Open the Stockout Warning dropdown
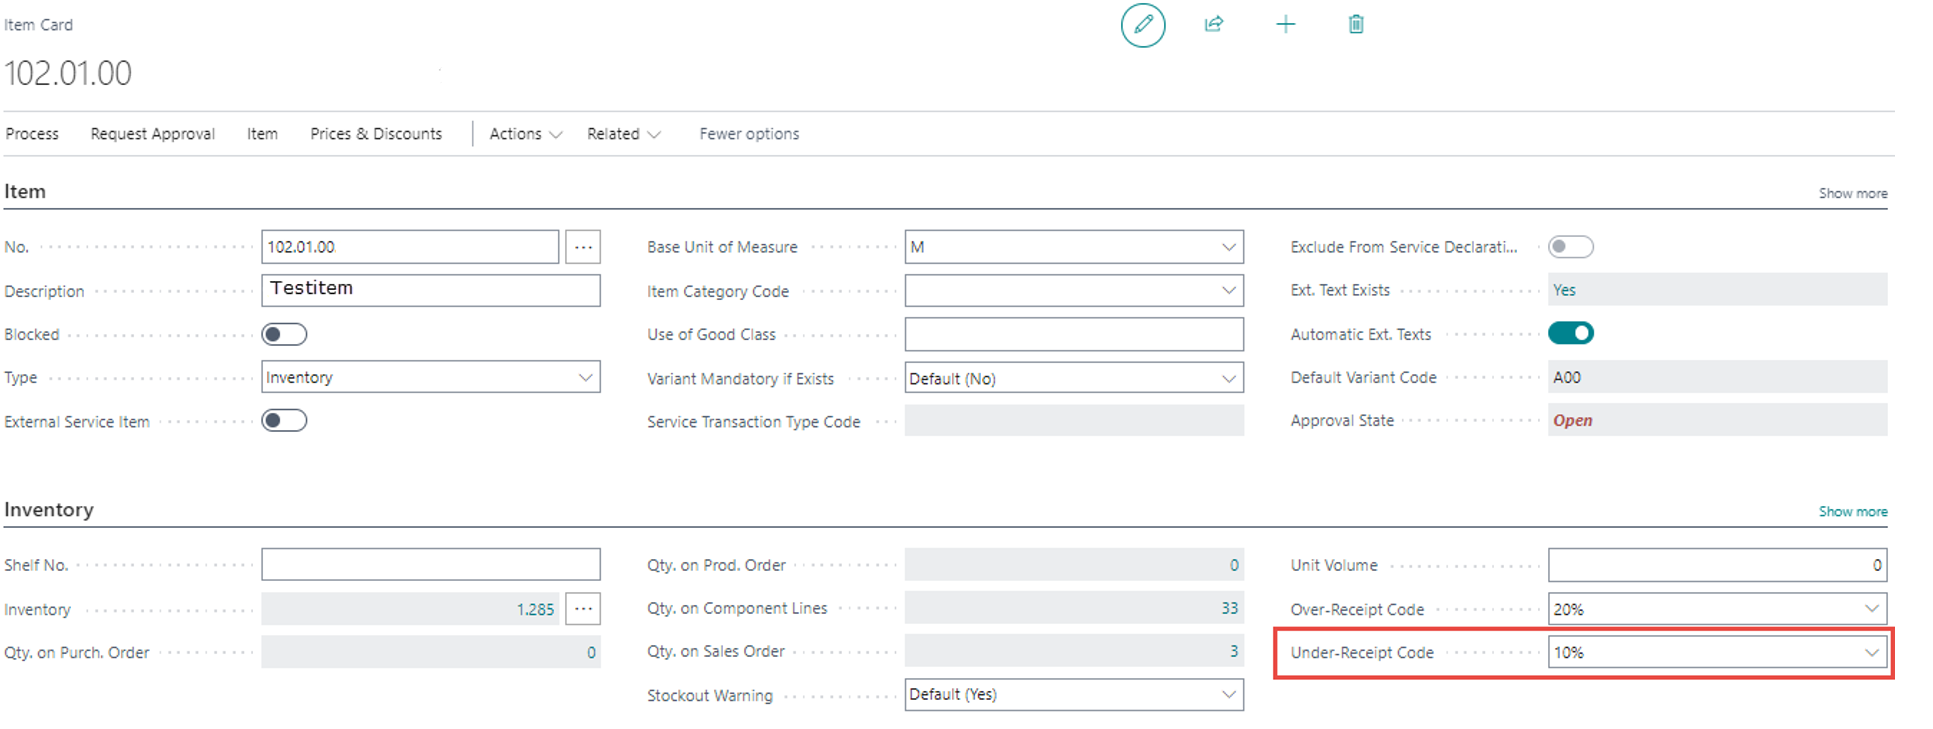 pos(1228,695)
